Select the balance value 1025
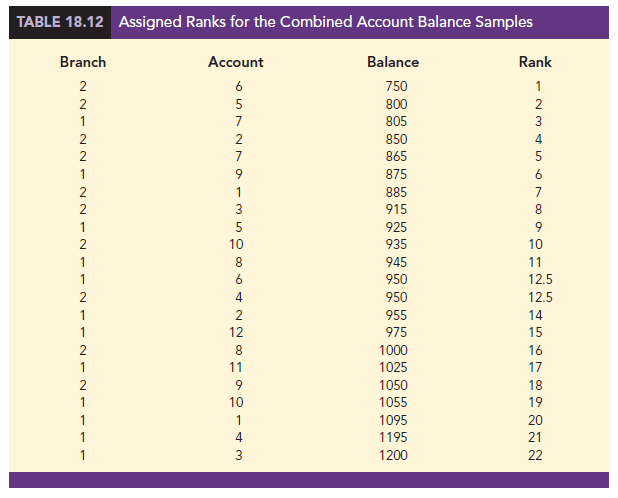 point(394,368)
